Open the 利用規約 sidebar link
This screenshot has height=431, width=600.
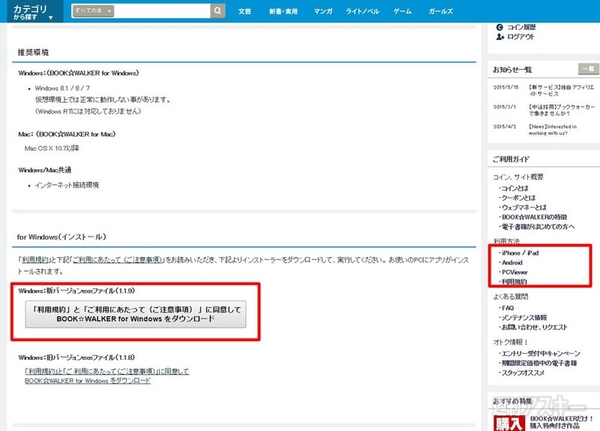click(x=514, y=282)
